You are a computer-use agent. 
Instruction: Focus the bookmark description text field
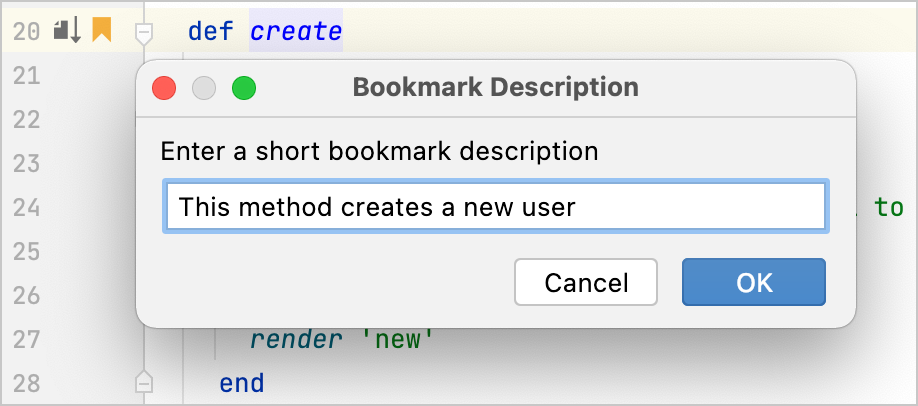point(496,207)
